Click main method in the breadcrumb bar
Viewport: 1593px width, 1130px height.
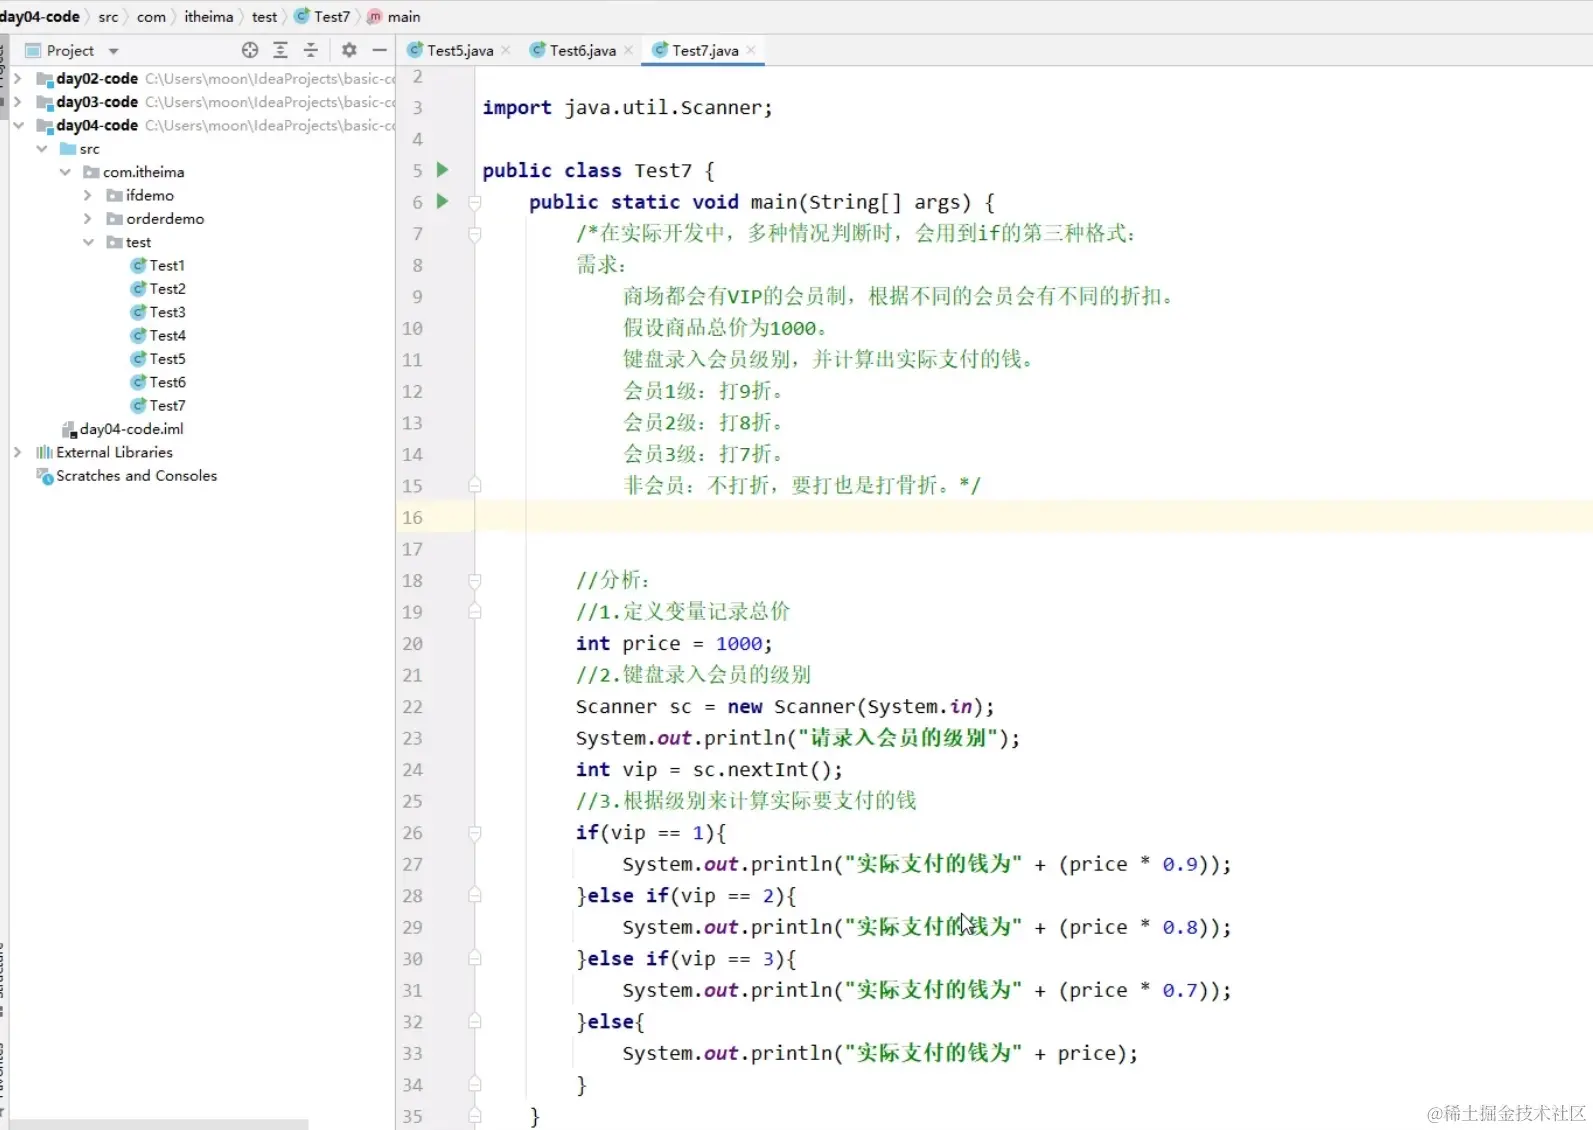394,16
